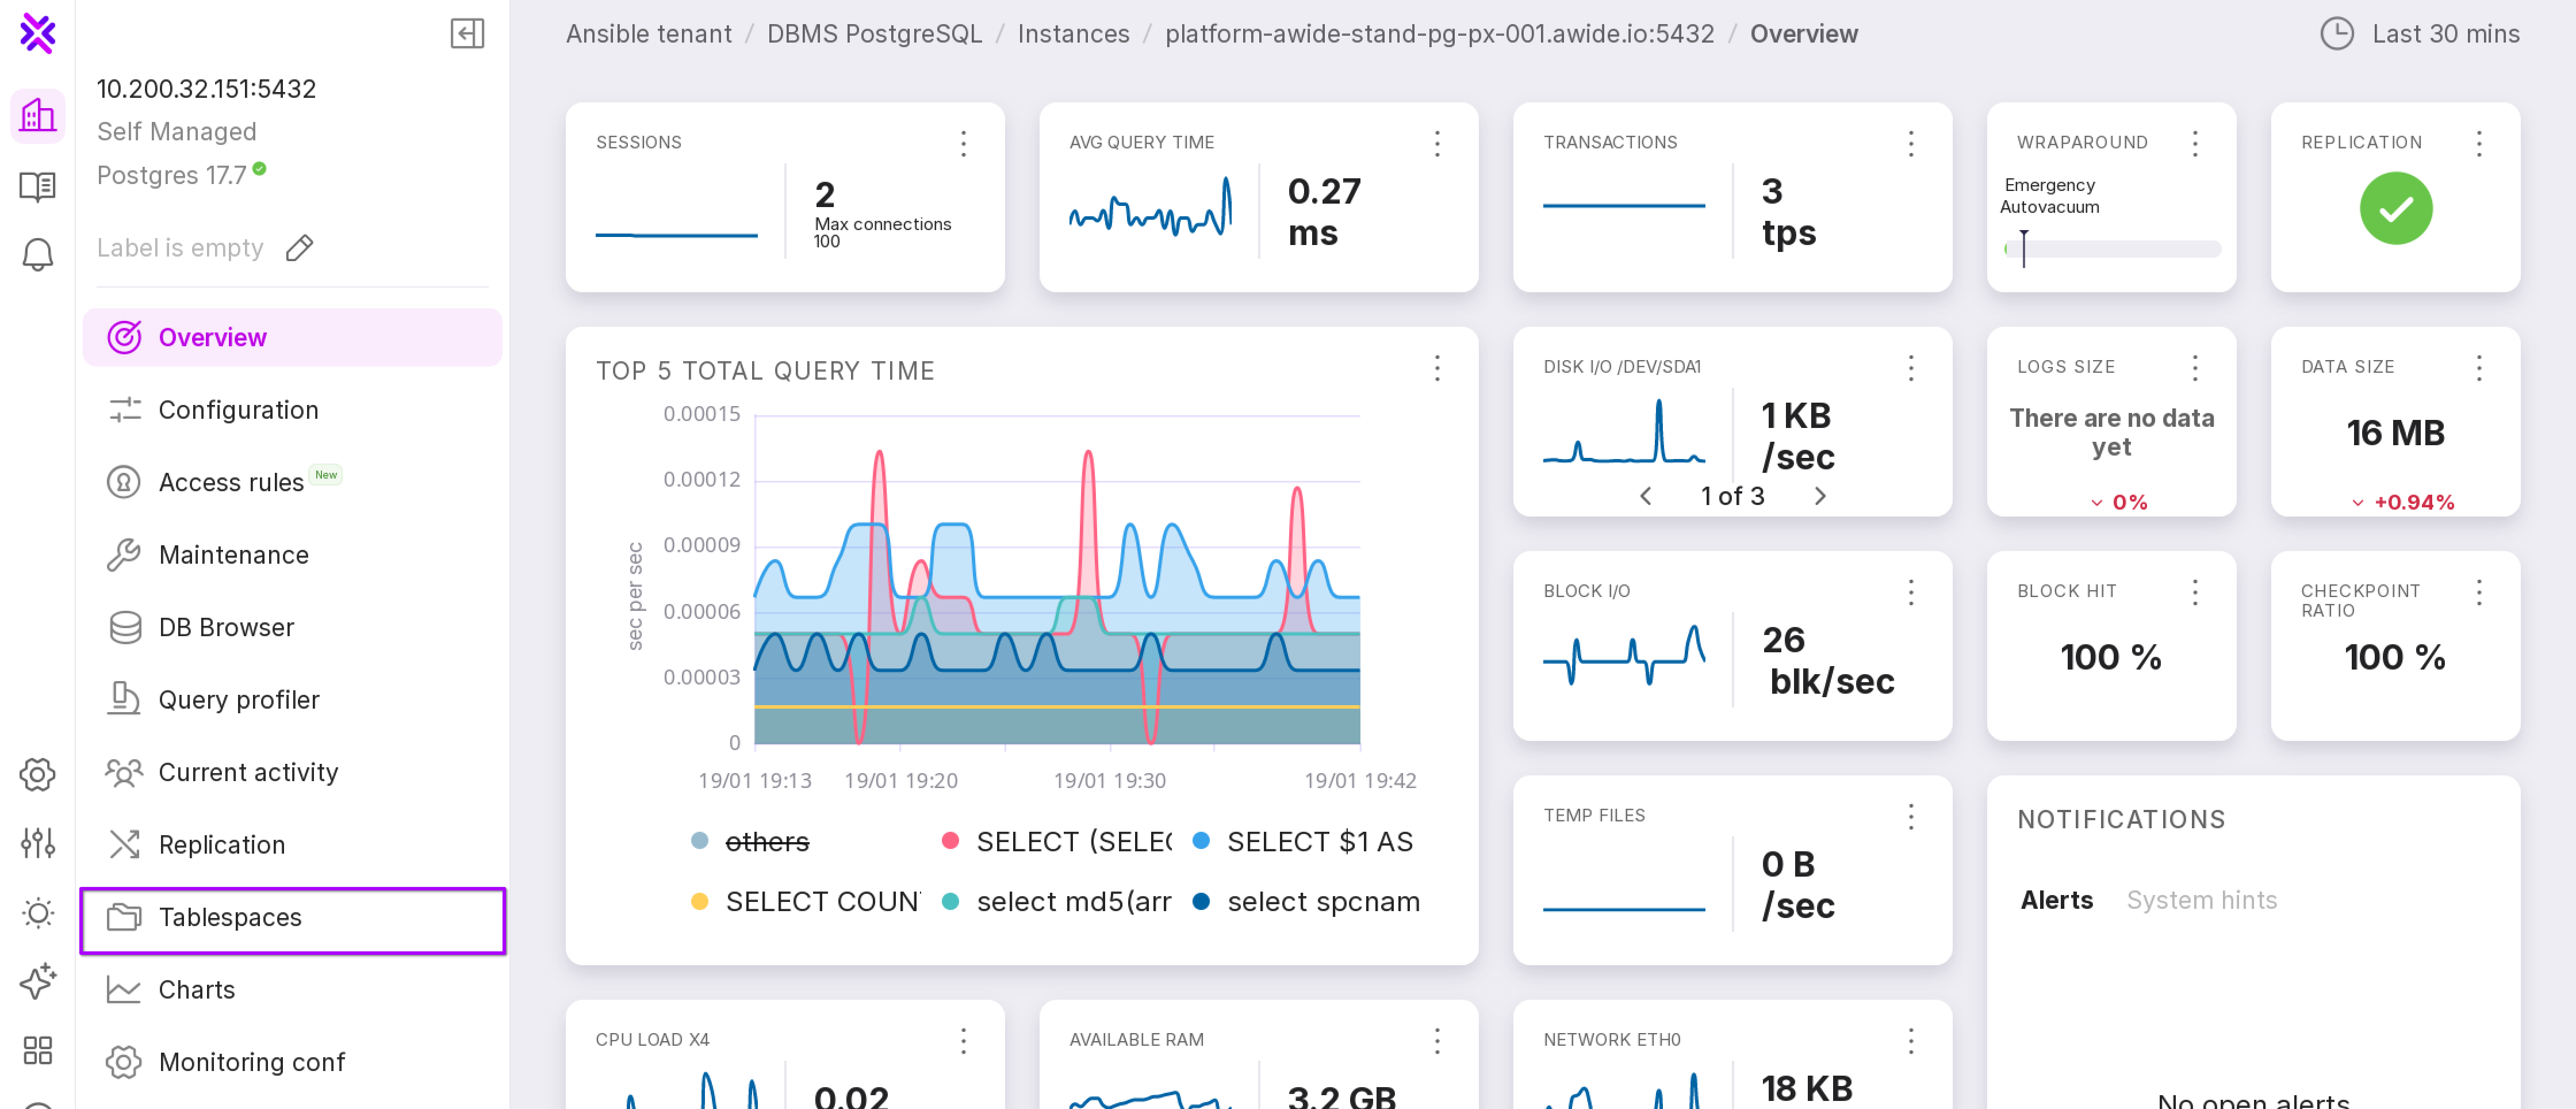Open the sun theme icon
This screenshot has height=1109, width=2576.
tap(37, 912)
